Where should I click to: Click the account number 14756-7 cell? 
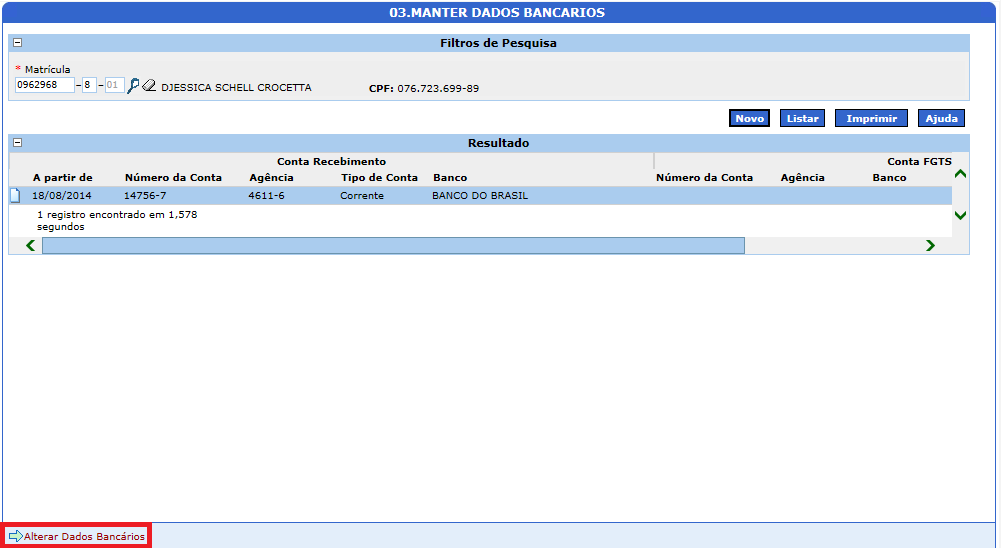click(x=146, y=196)
